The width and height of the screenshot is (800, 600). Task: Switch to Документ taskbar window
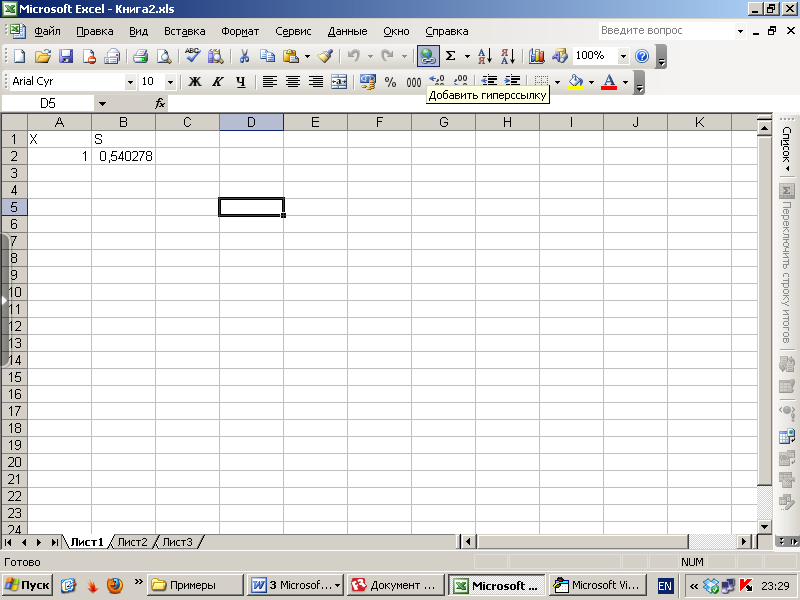click(x=395, y=585)
